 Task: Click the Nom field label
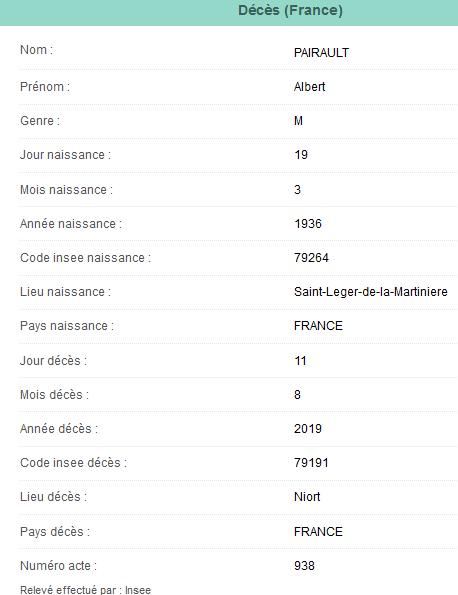coord(36,50)
